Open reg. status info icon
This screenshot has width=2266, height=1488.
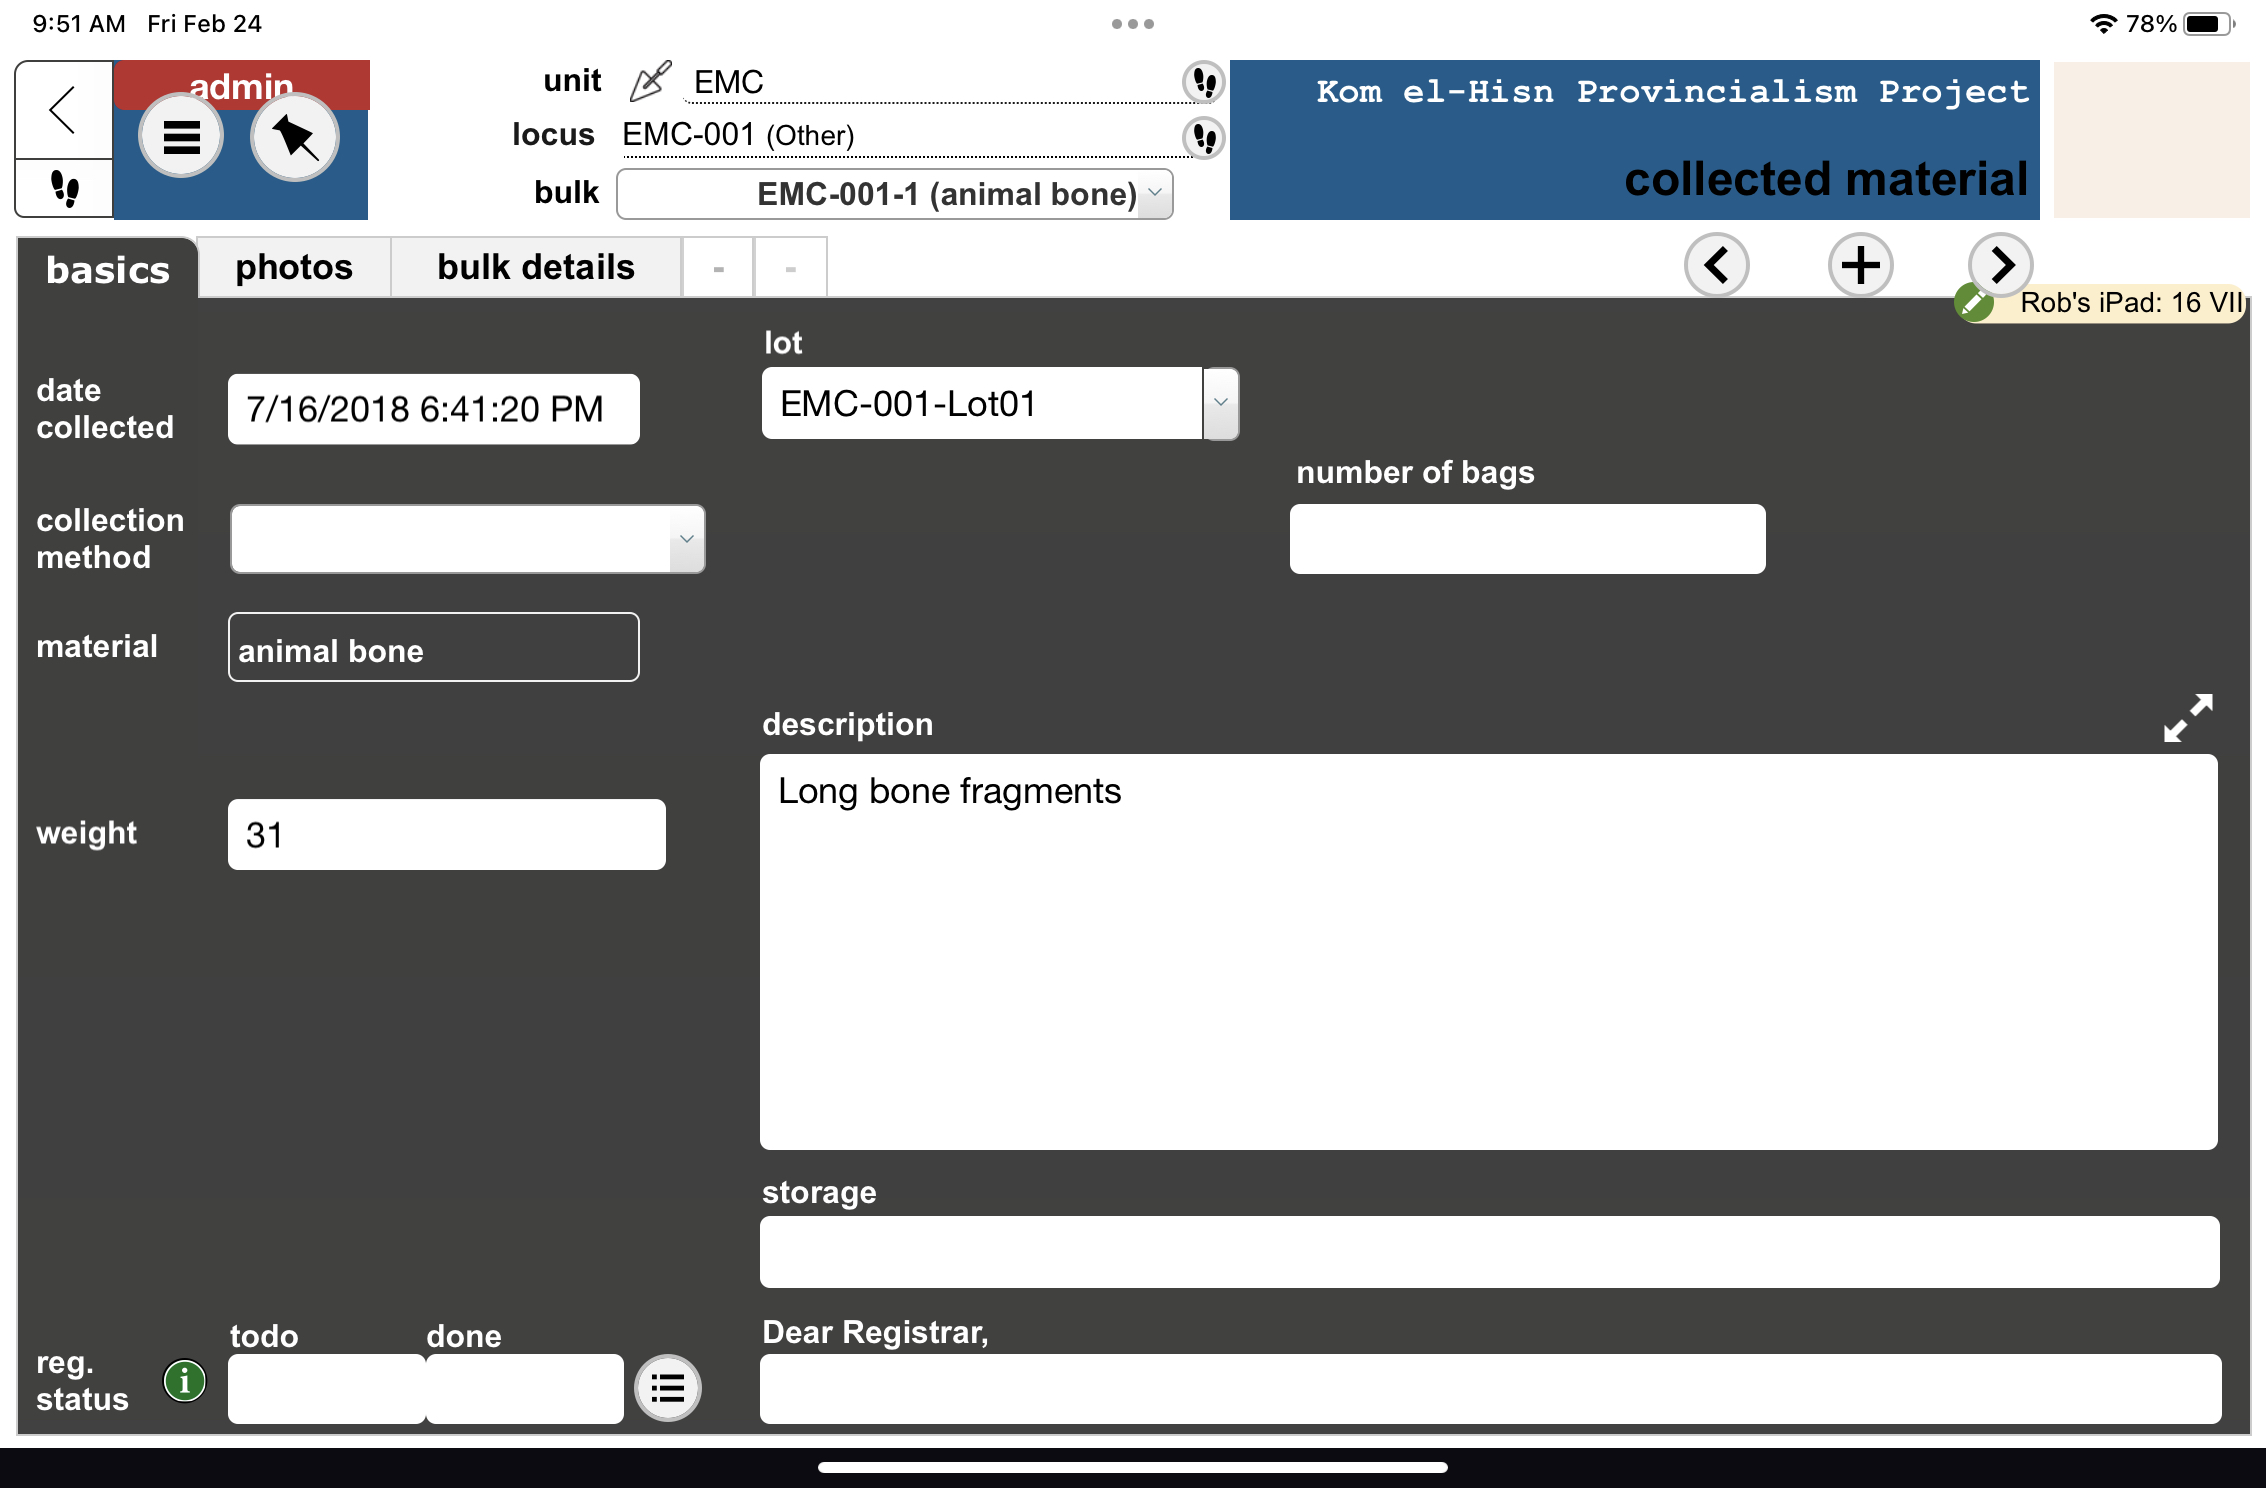(x=185, y=1381)
